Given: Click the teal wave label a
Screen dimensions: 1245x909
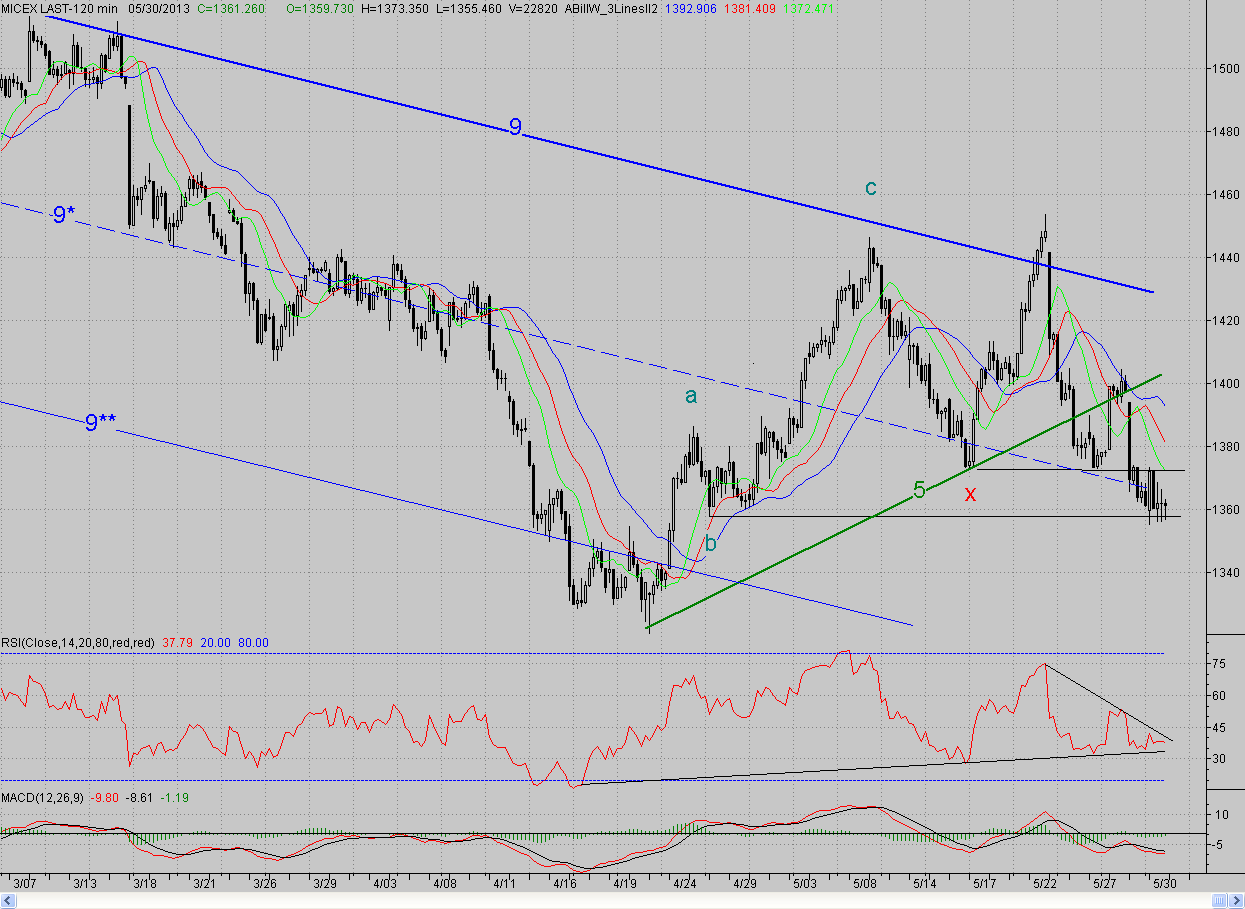Looking at the screenshot, I should [x=691, y=396].
